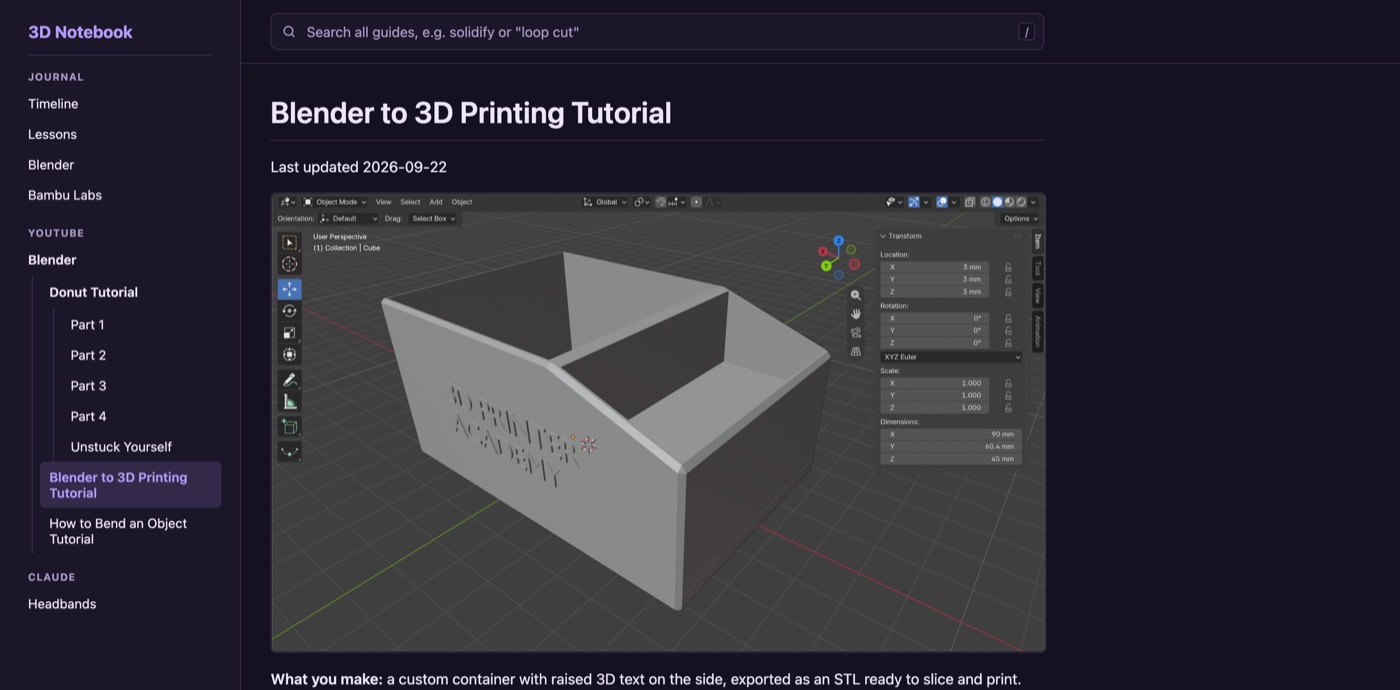Open the Object Mode dropdown

click(335, 202)
